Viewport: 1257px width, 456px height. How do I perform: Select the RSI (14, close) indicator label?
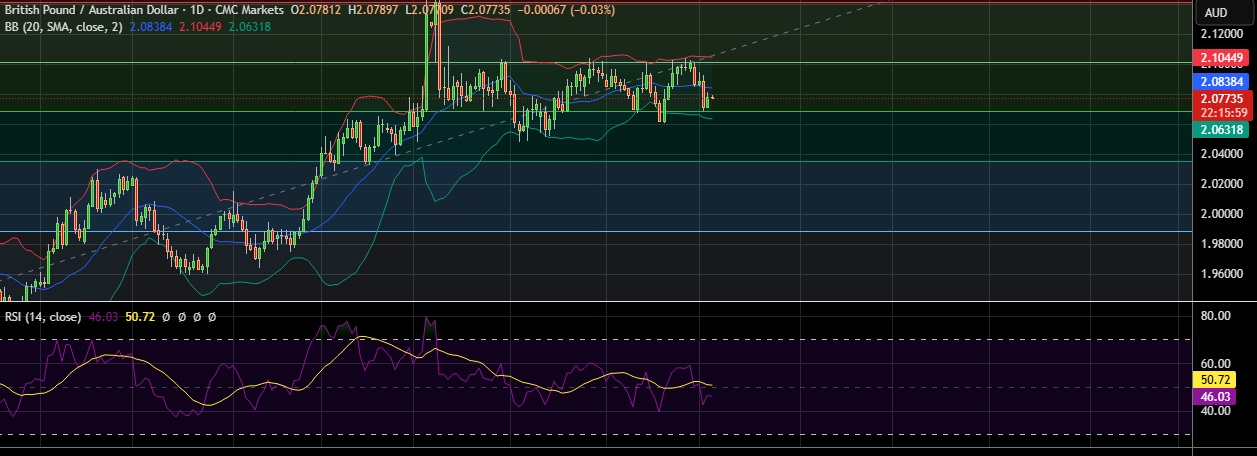point(40,316)
